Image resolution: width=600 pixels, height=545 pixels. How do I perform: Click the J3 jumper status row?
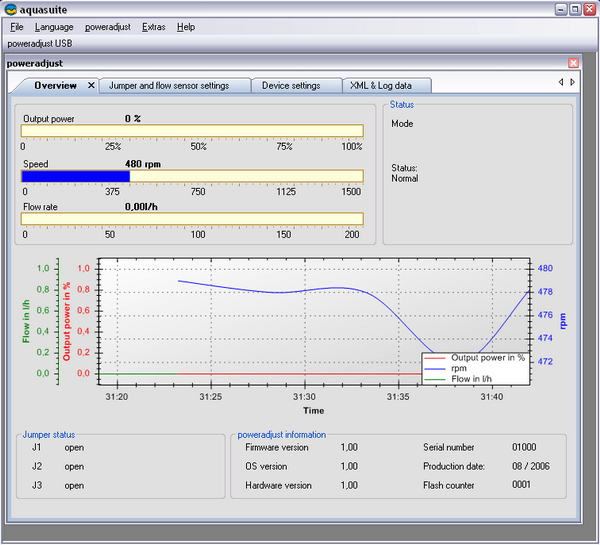click(58, 485)
